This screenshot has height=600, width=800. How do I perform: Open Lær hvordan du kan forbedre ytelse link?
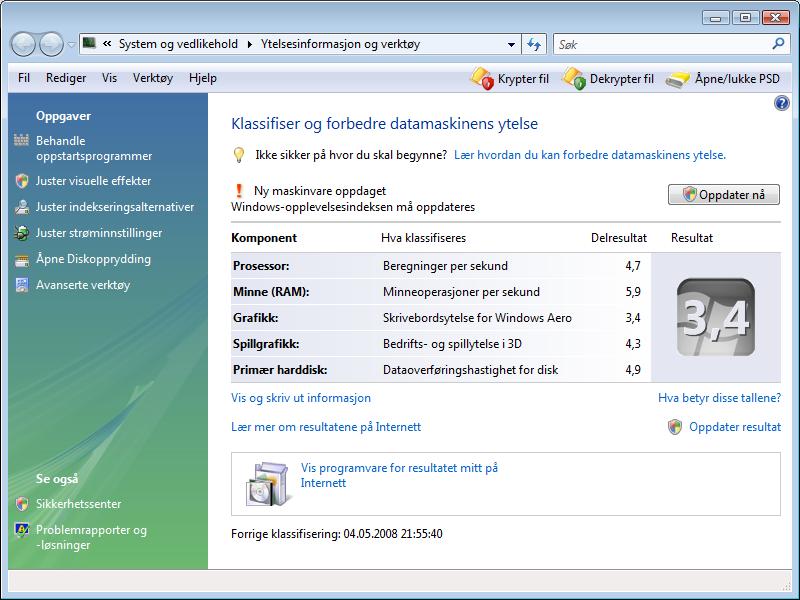click(590, 155)
